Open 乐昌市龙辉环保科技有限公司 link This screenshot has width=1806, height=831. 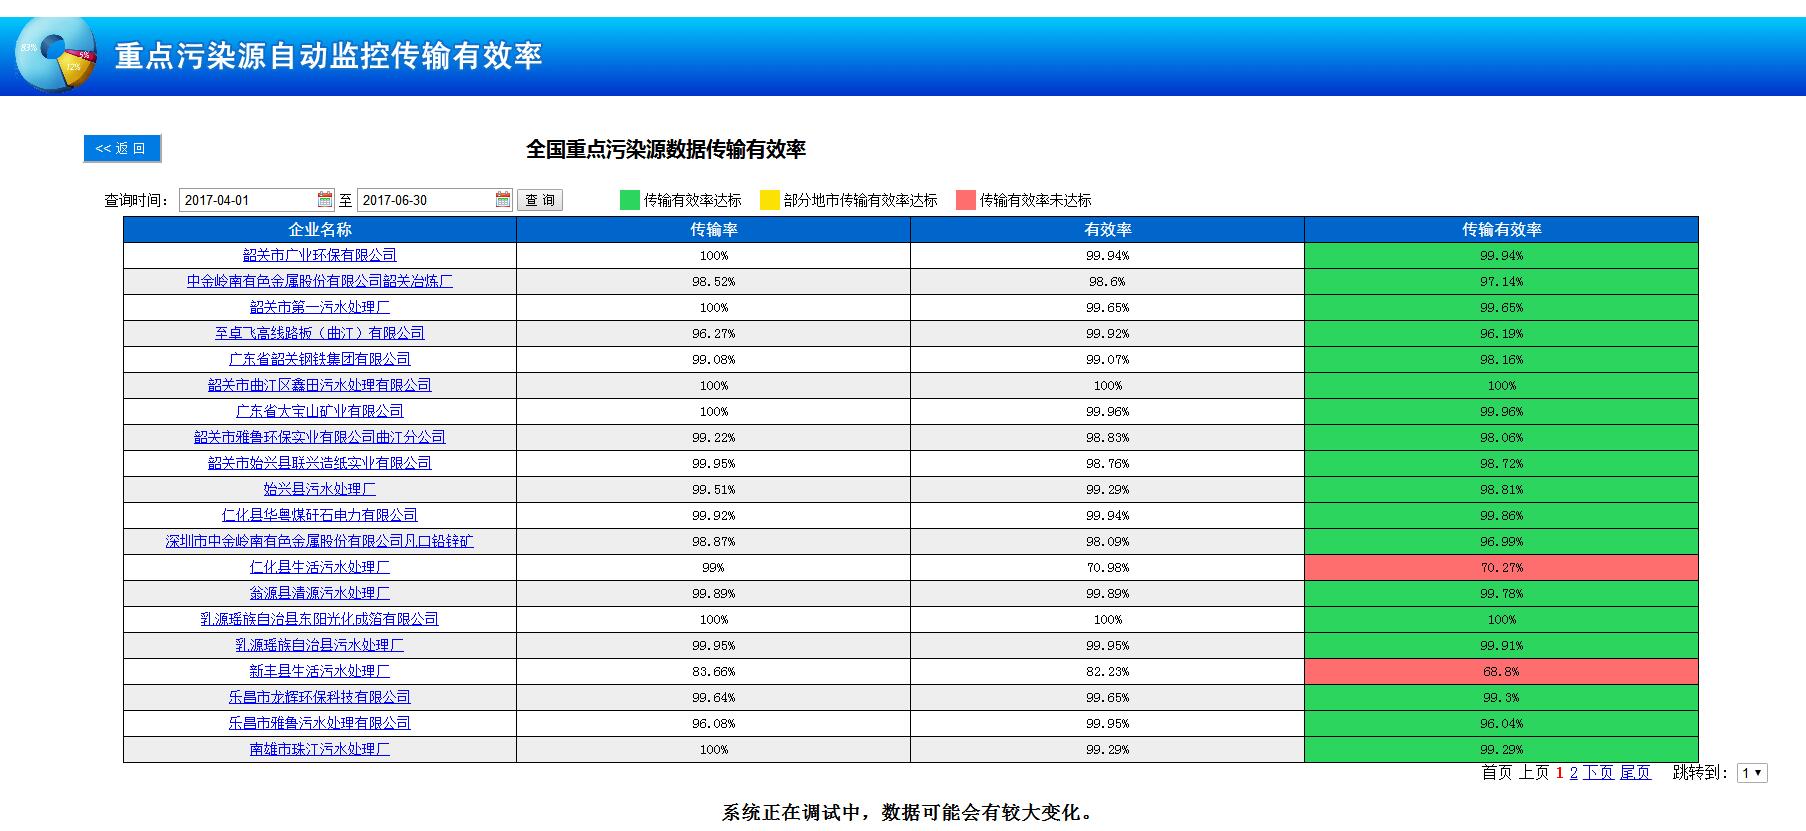pyautogui.click(x=320, y=697)
